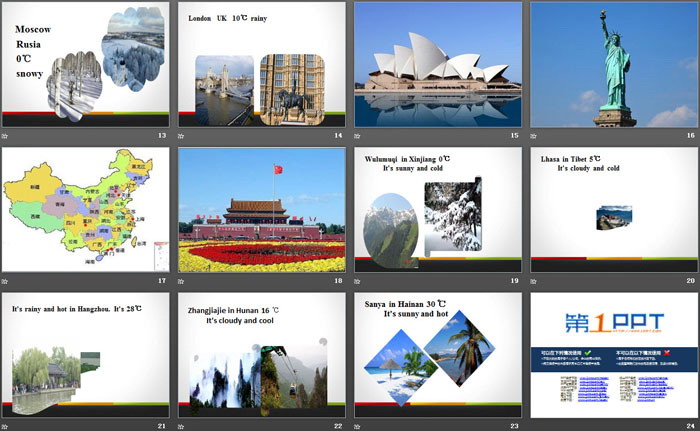Screen dimensions: 700x431
Task: Click animation star icon under slide 22
Action: click(181, 427)
